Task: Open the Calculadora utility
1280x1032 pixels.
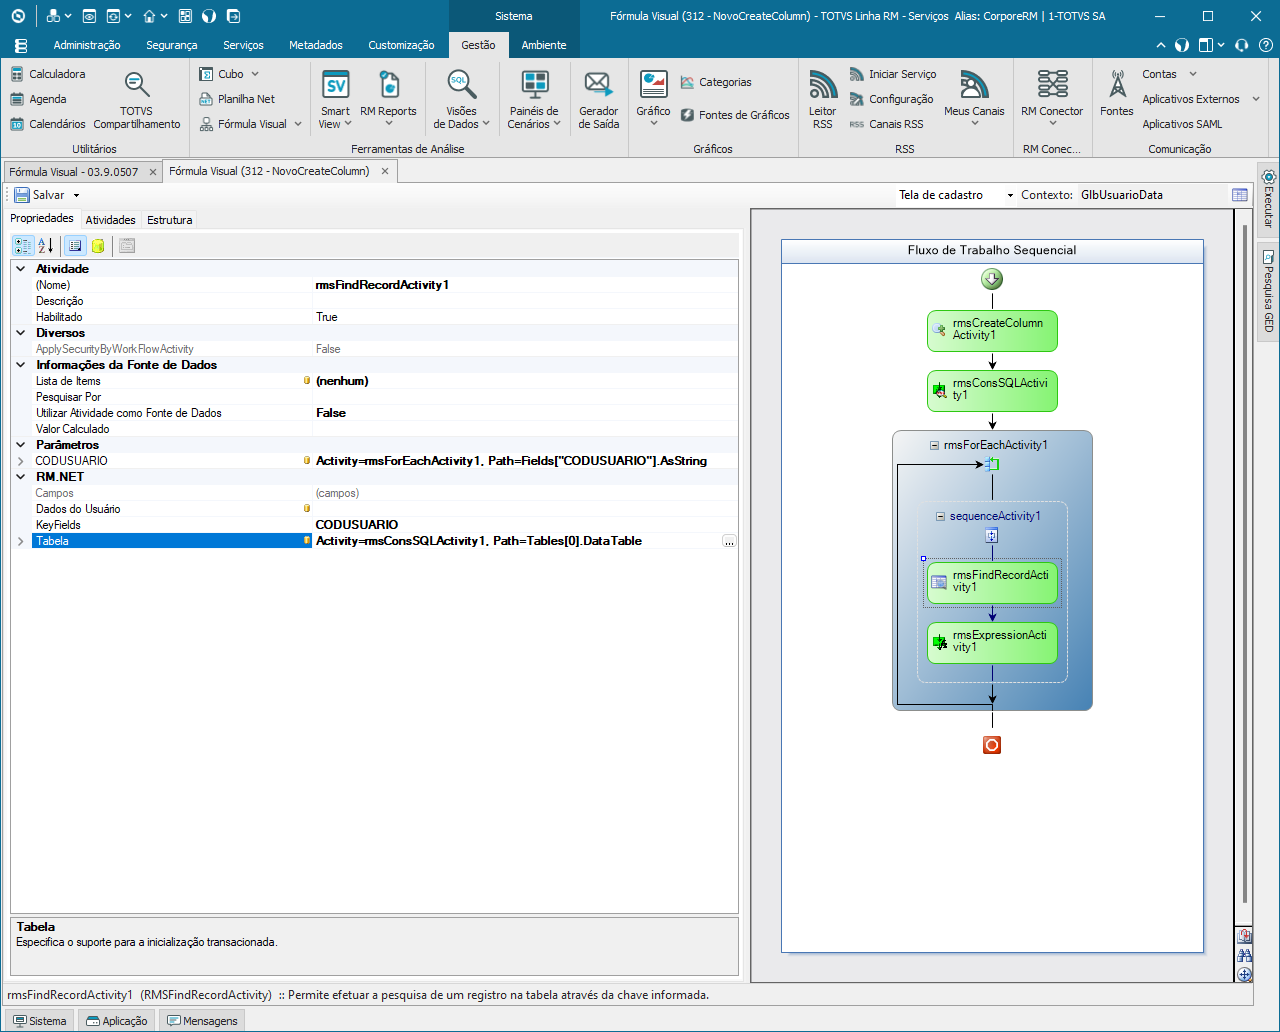Action: (x=48, y=74)
